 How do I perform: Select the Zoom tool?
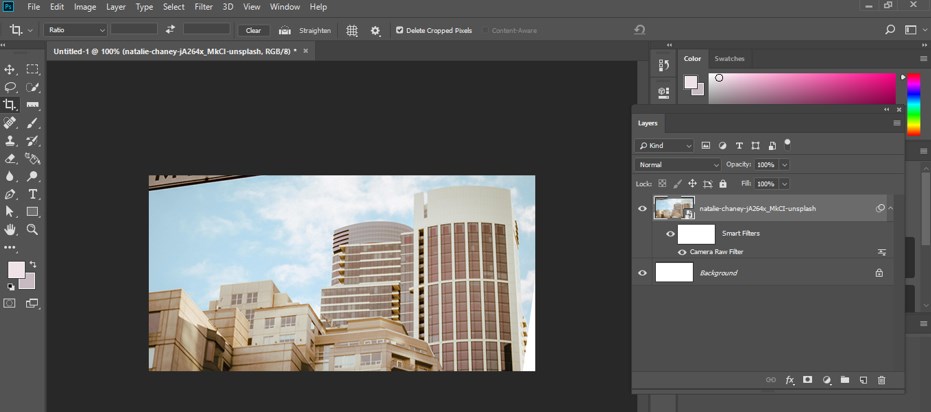pyautogui.click(x=33, y=230)
